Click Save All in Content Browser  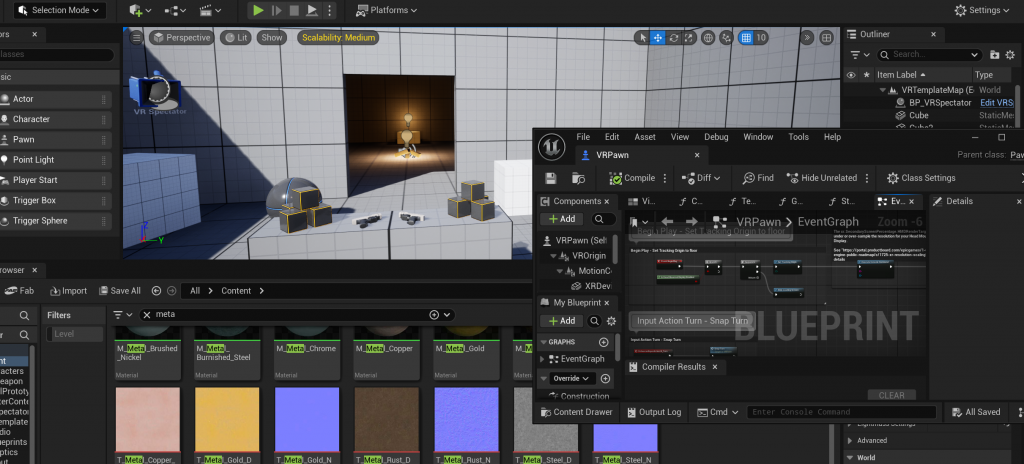click(x=120, y=291)
